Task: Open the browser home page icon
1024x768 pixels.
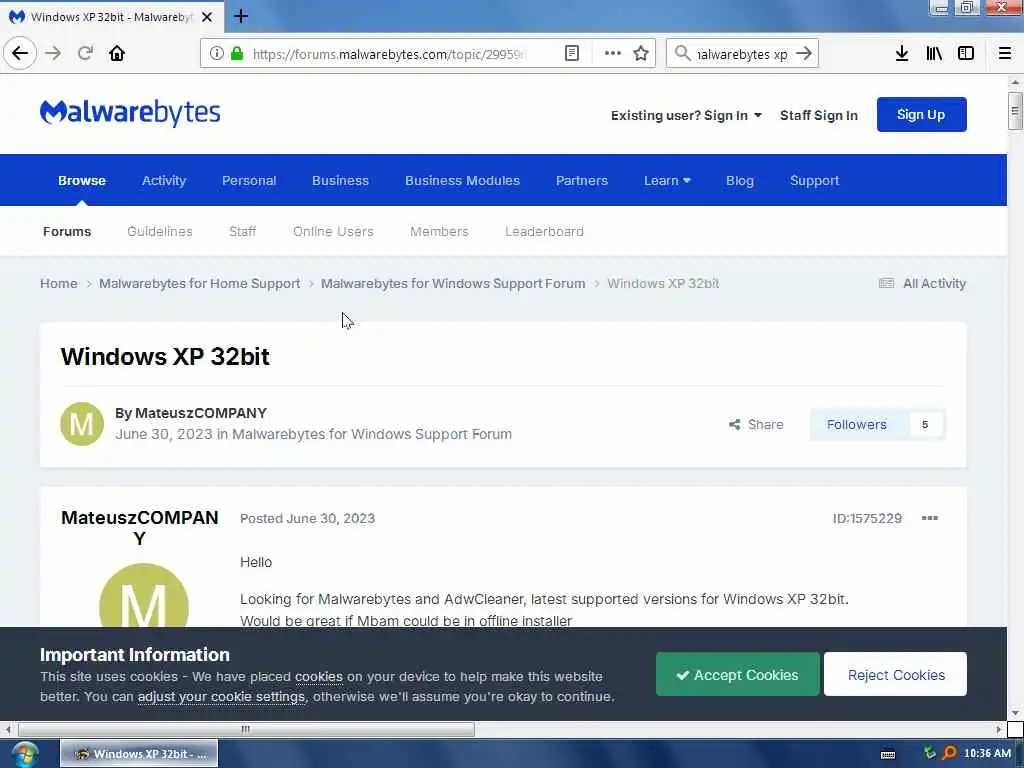Action: pyautogui.click(x=117, y=53)
